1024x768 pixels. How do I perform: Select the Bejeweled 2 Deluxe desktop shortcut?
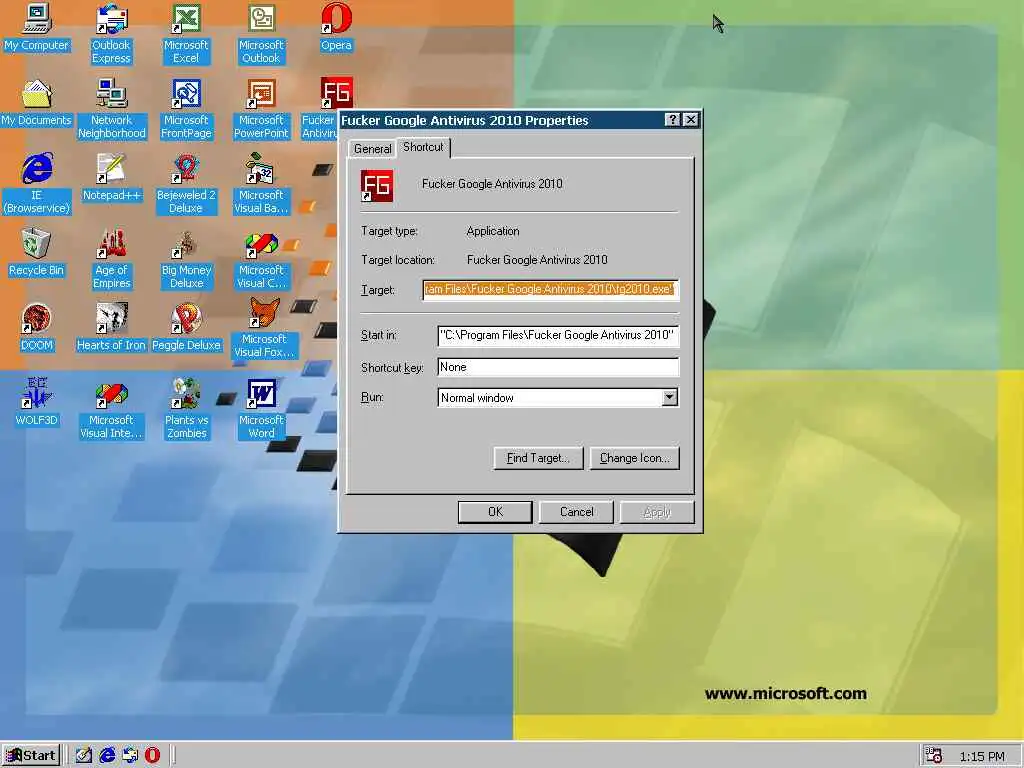point(186,184)
